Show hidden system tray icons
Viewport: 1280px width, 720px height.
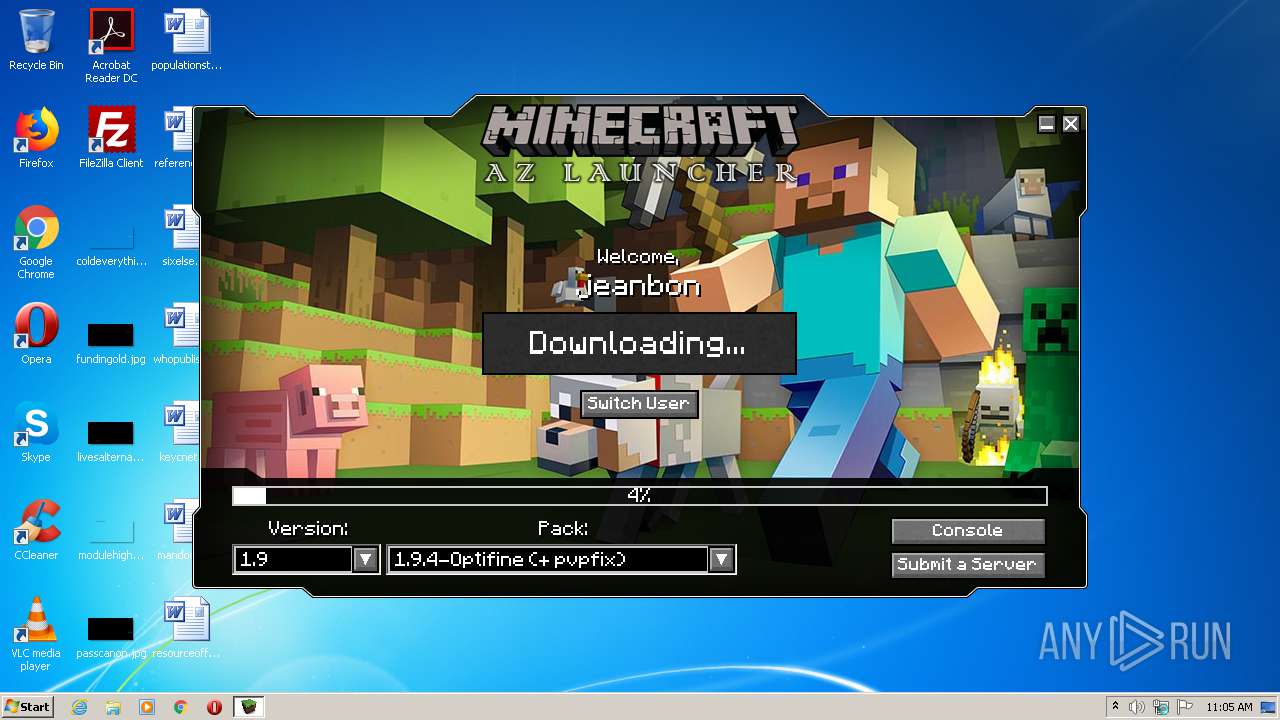click(1115, 707)
